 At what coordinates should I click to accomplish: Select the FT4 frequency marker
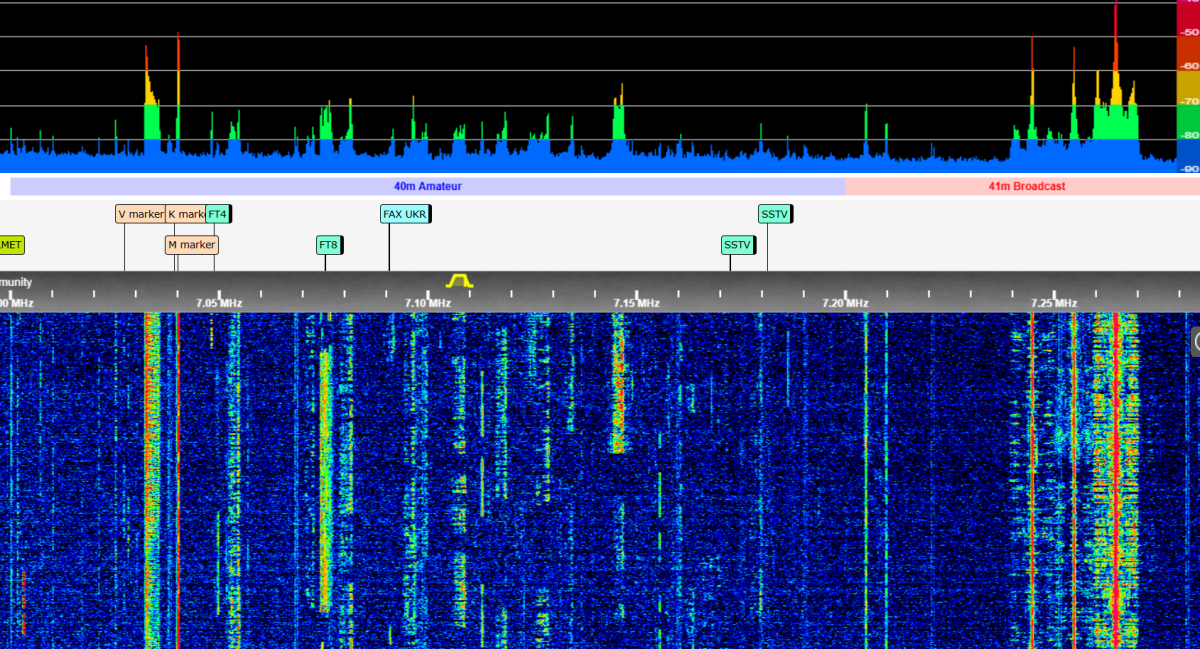pos(218,213)
